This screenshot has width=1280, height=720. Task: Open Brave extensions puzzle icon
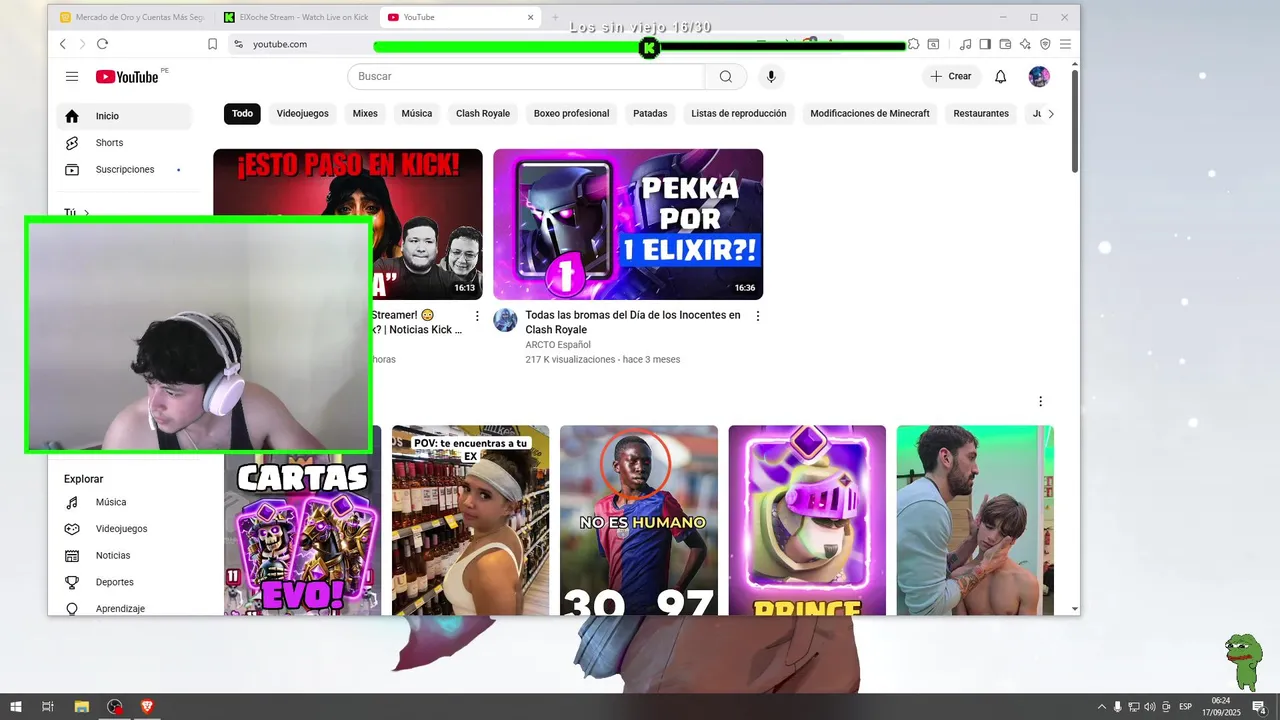point(913,44)
